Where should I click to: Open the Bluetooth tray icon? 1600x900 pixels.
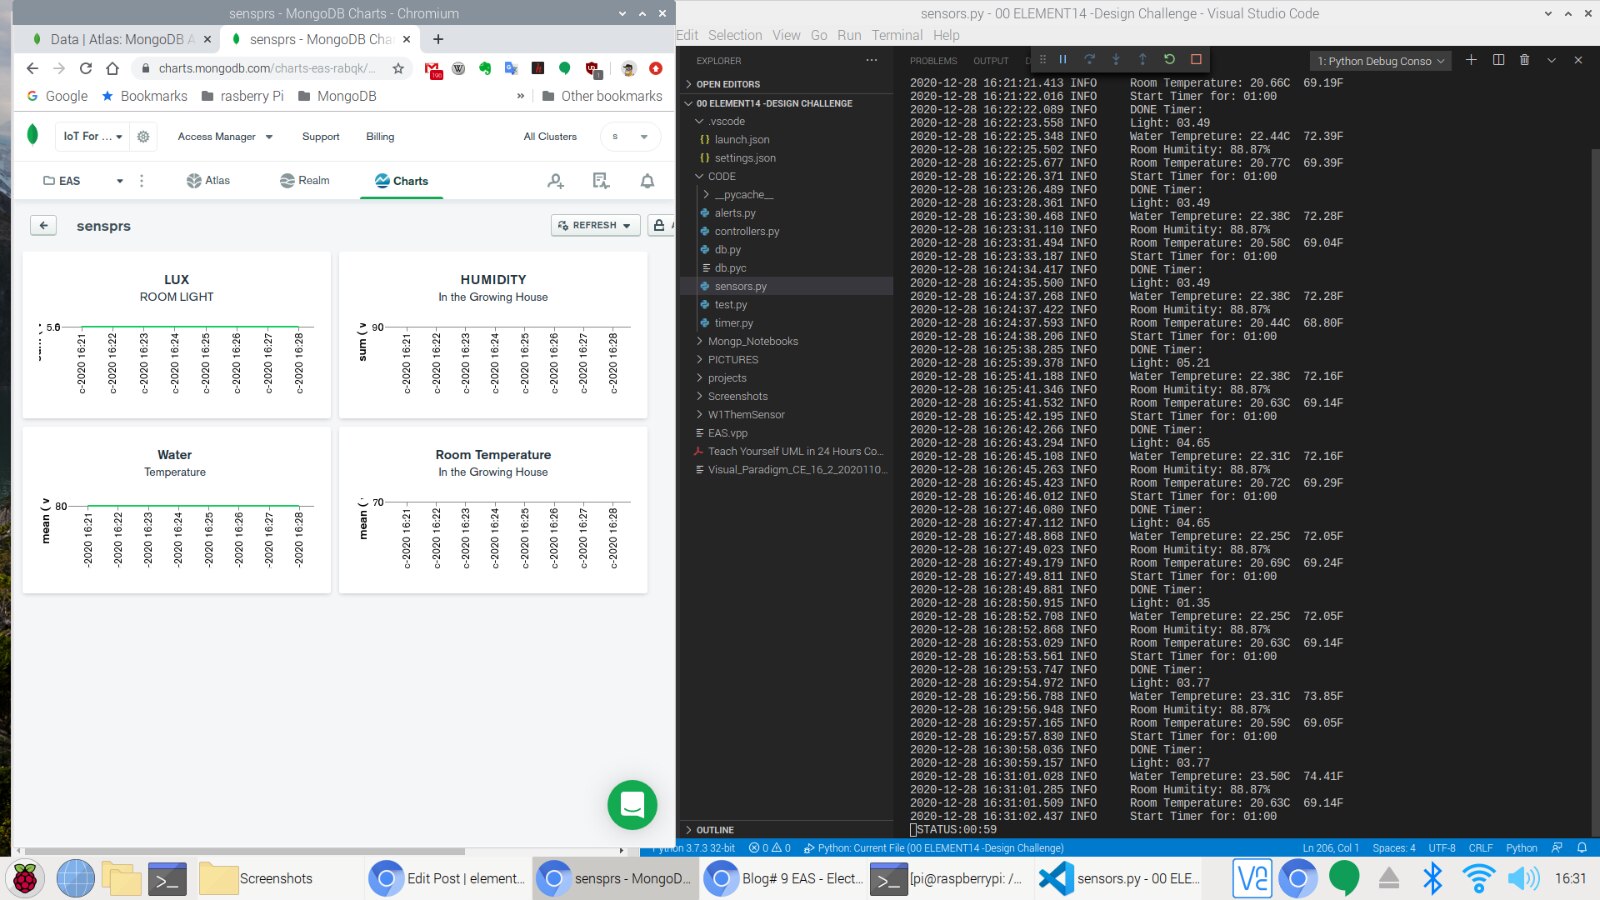tap(1433, 879)
